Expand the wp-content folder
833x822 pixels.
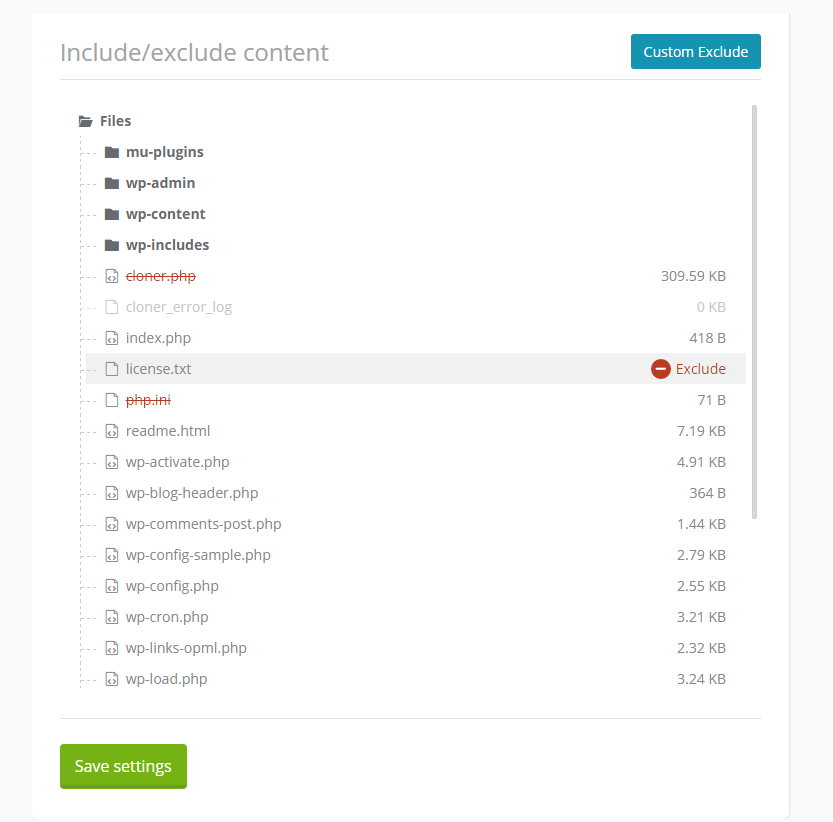(165, 214)
